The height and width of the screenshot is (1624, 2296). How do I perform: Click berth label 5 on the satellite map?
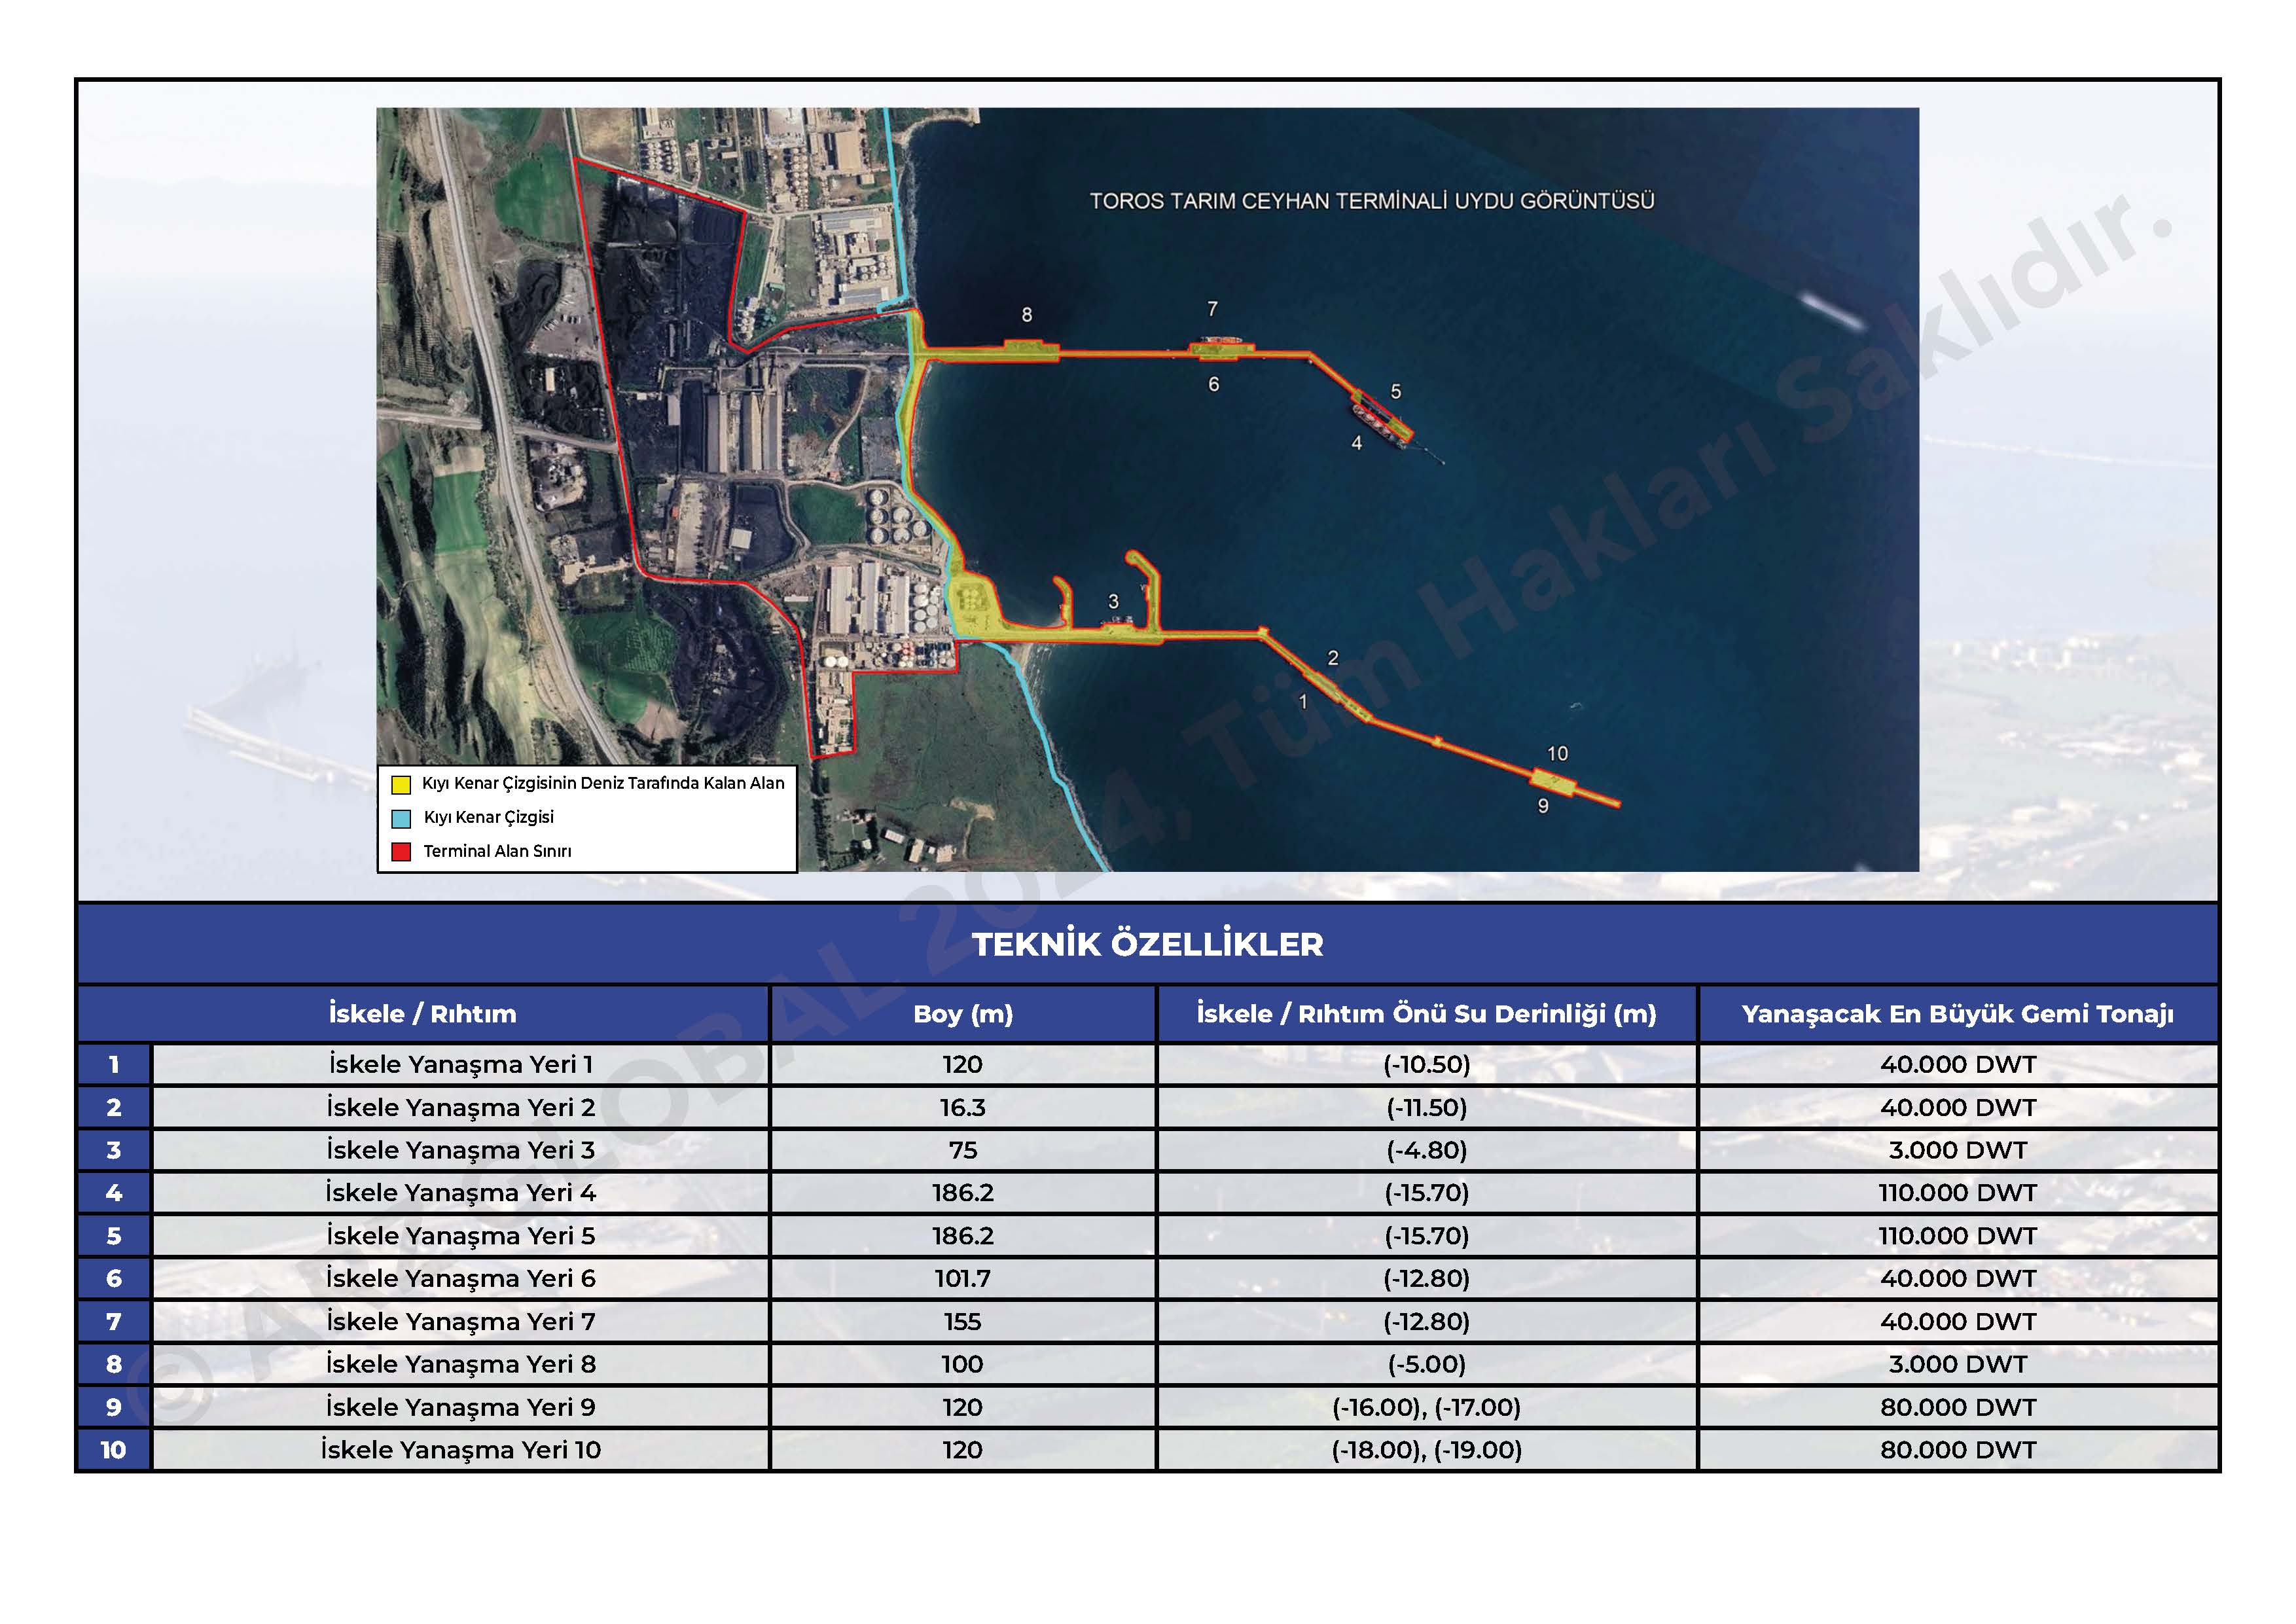[1396, 392]
